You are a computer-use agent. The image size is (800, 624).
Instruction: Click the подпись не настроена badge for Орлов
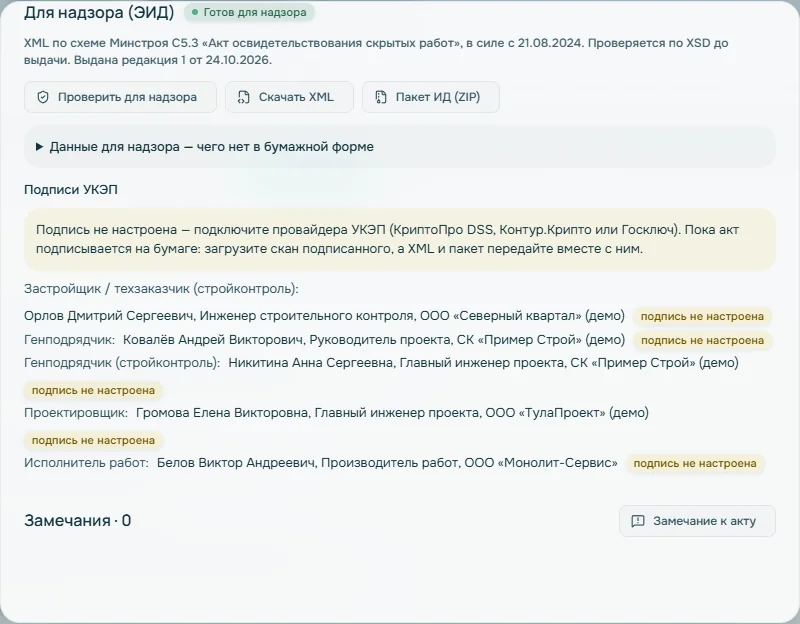[x=702, y=316]
